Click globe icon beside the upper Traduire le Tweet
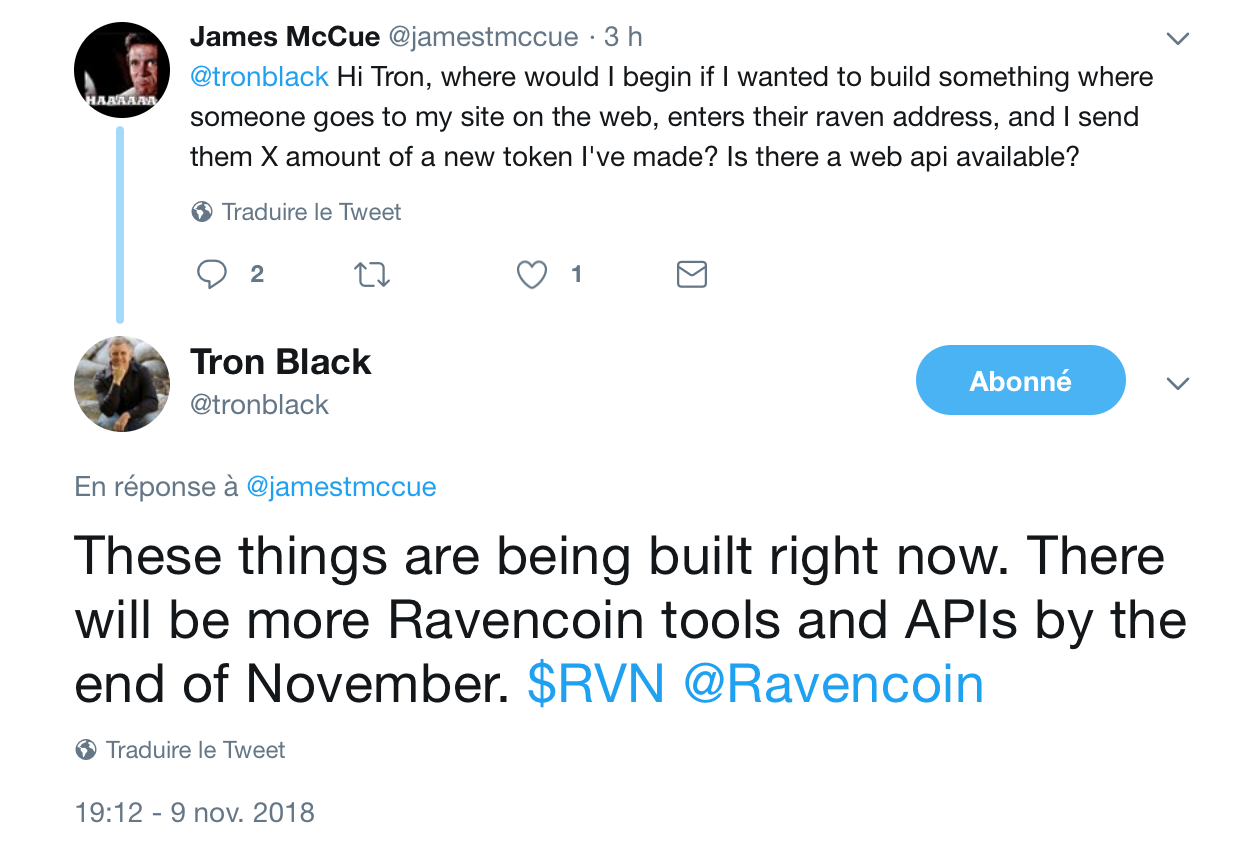Viewport: 1244px width, 856px height. click(201, 212)
